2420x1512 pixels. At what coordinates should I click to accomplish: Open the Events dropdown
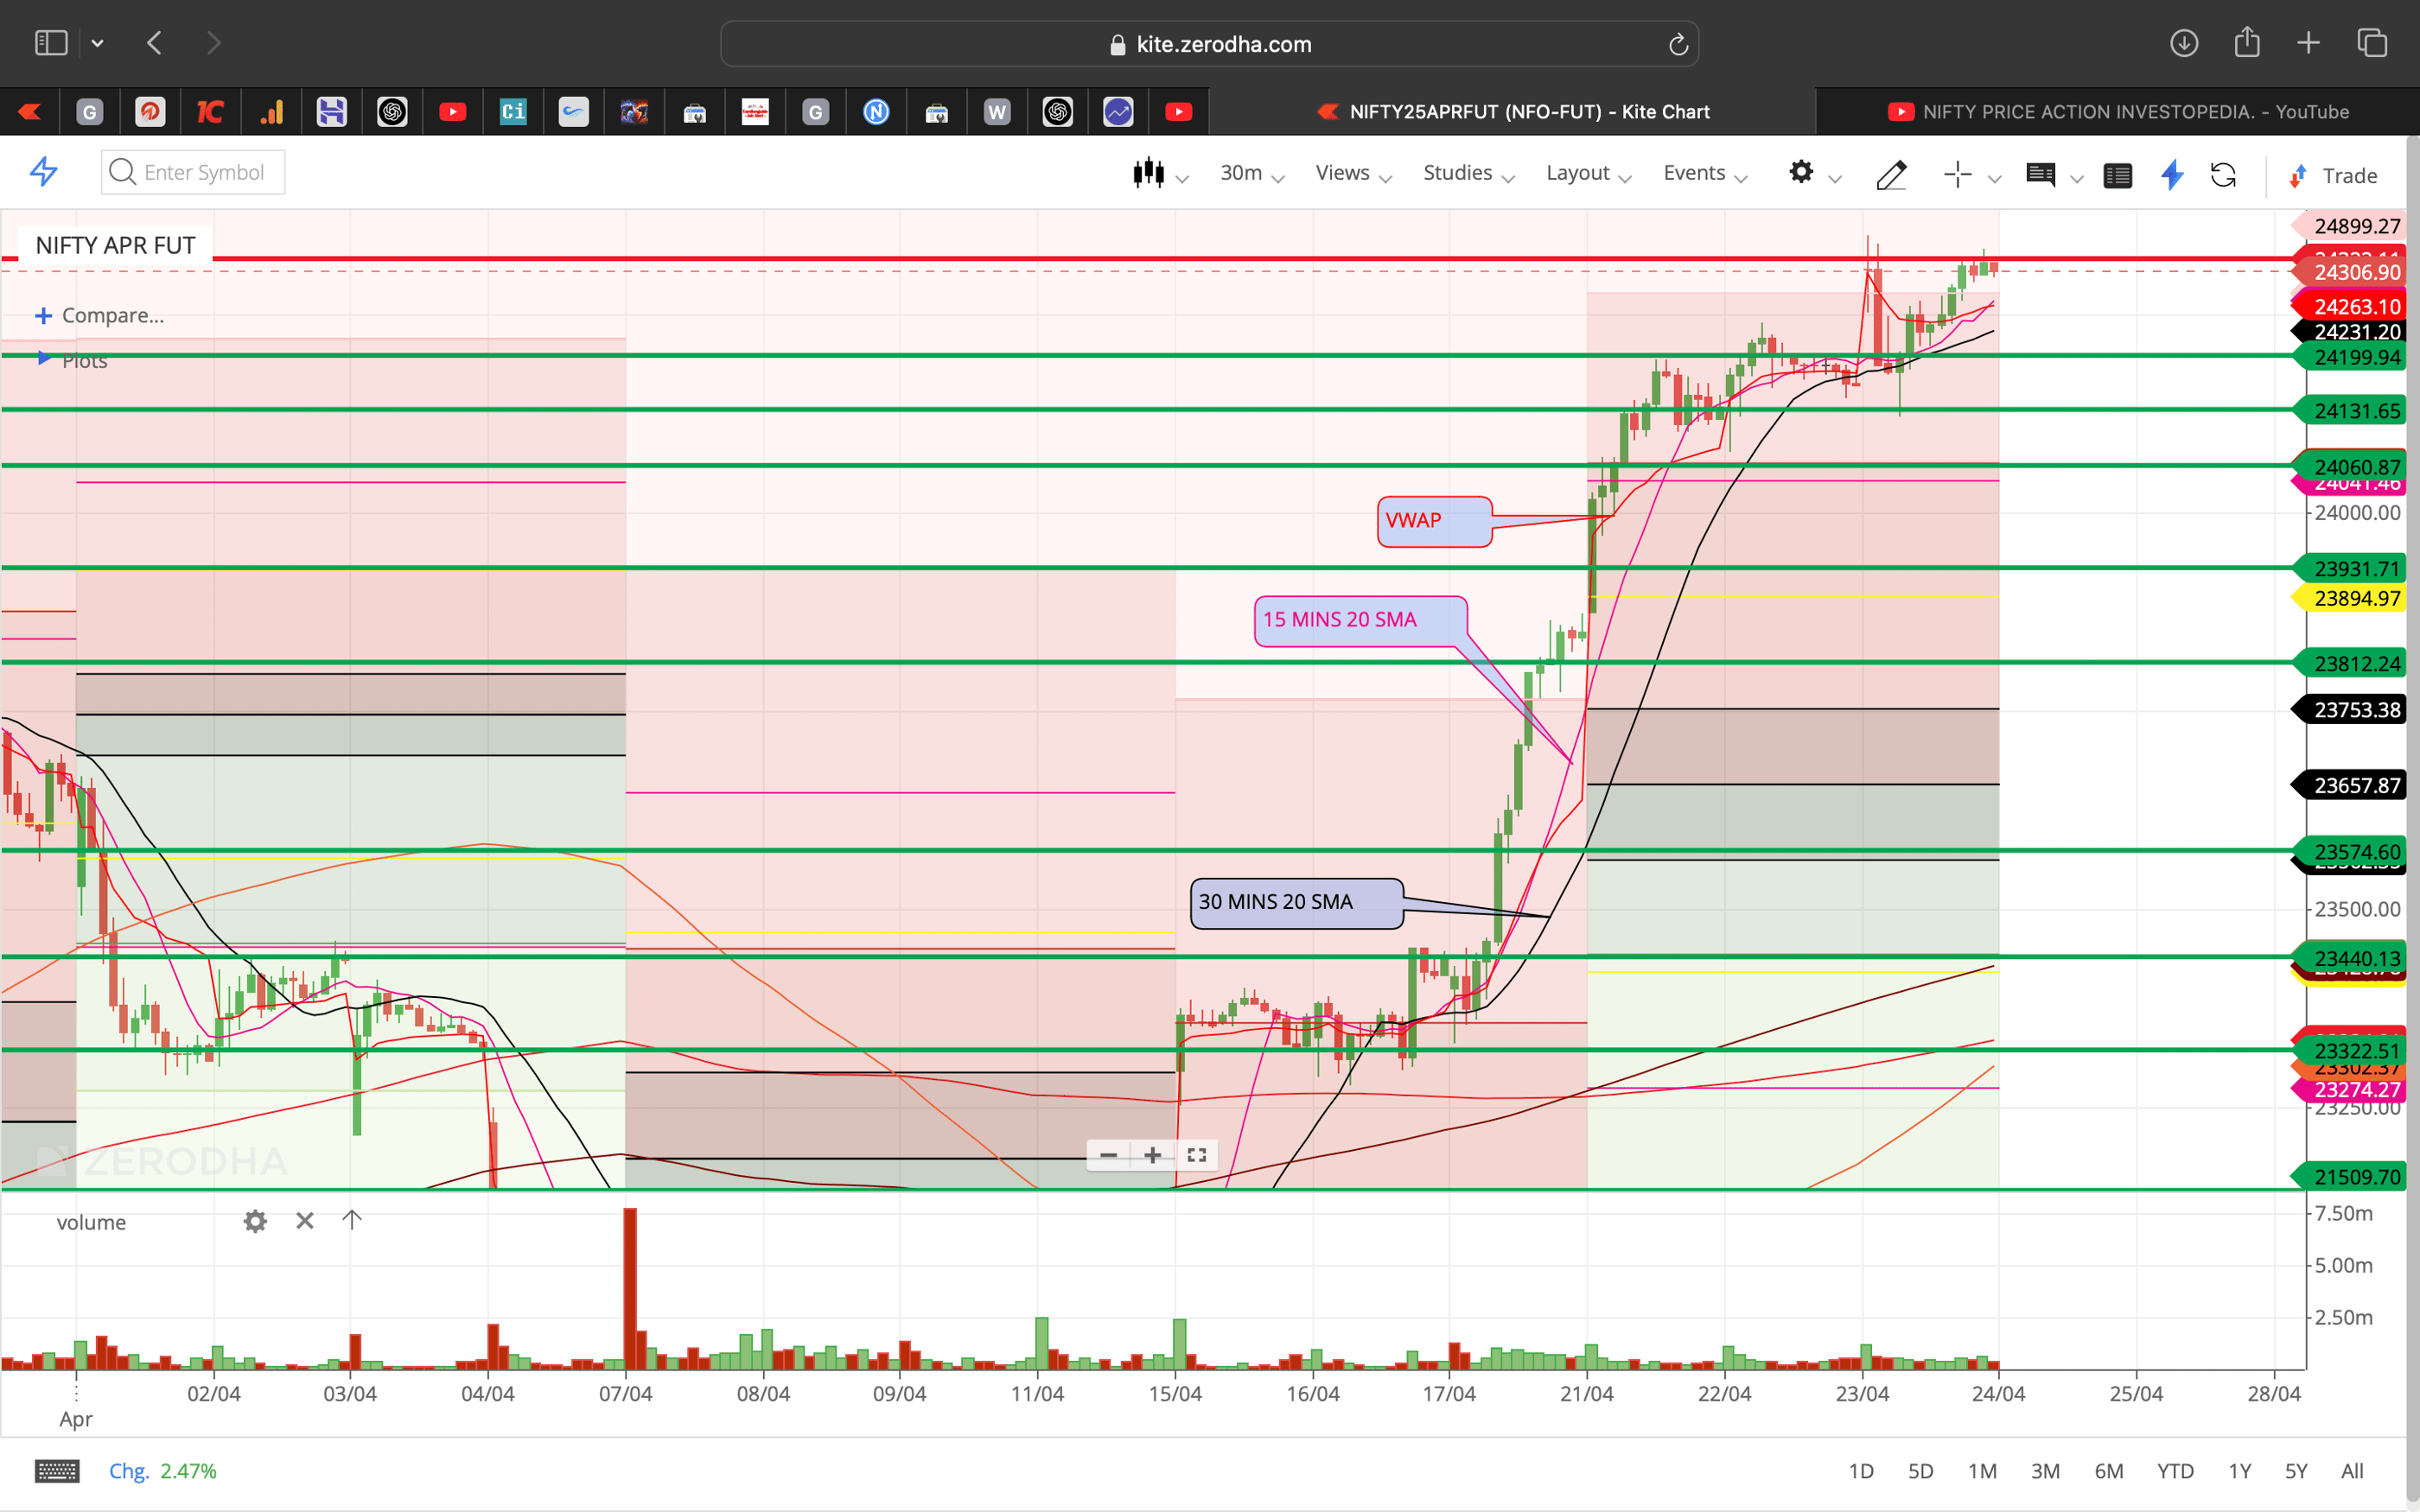pos(1697,172)
